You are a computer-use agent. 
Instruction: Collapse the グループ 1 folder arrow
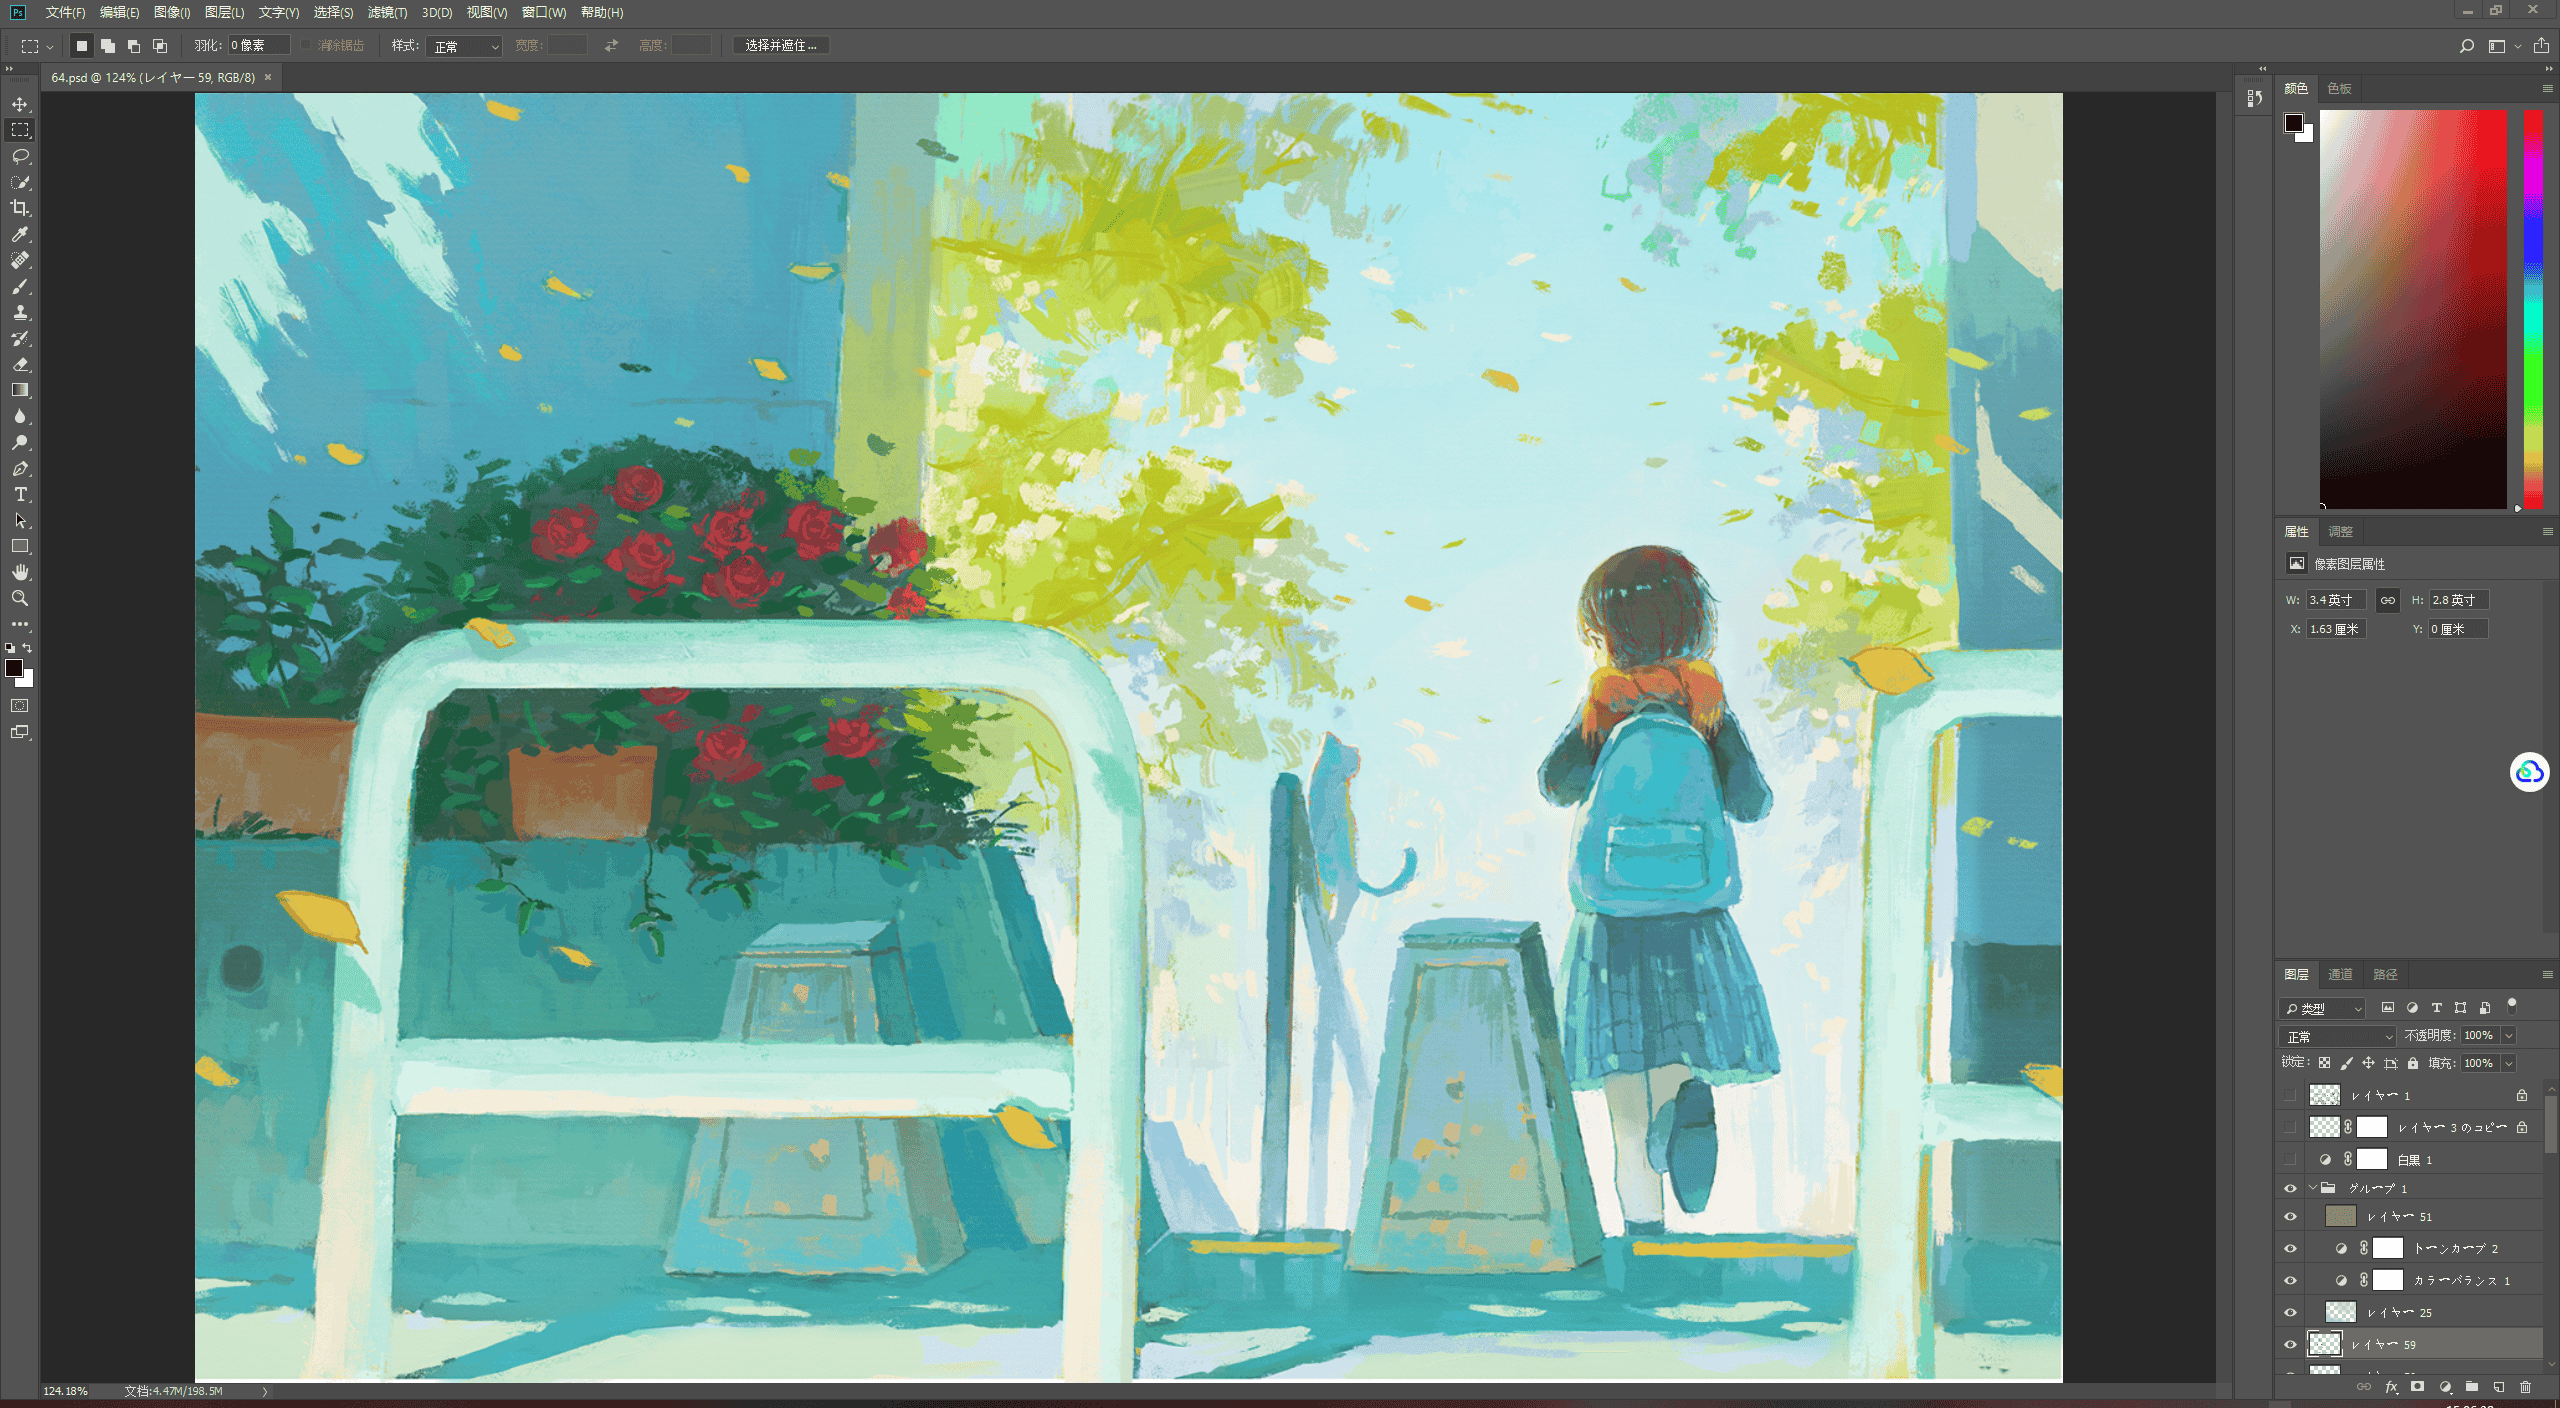(2312, 1188)
